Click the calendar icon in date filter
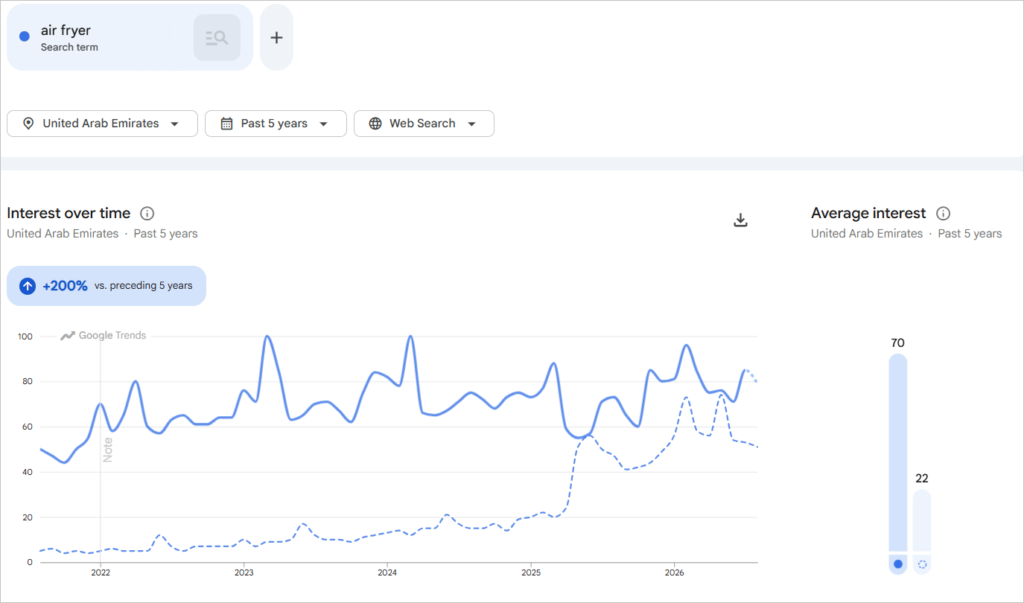This screenshot has height=603, width=1024. pos(227,123)
